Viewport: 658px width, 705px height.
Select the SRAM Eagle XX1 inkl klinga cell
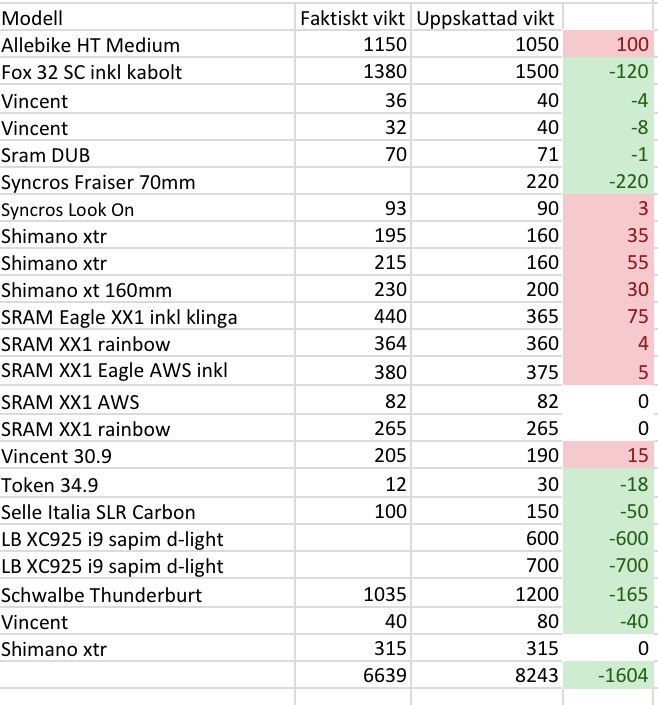pyautogui.click(x=147, y=317)
